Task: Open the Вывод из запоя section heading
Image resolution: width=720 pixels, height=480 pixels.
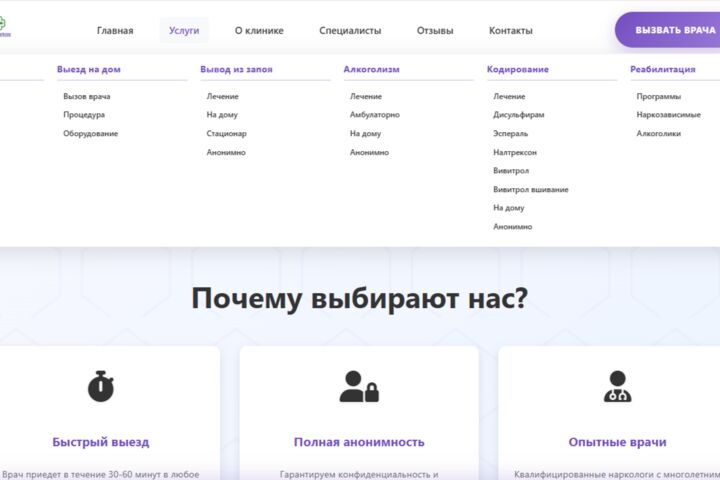Action: [x=236, y=69]
